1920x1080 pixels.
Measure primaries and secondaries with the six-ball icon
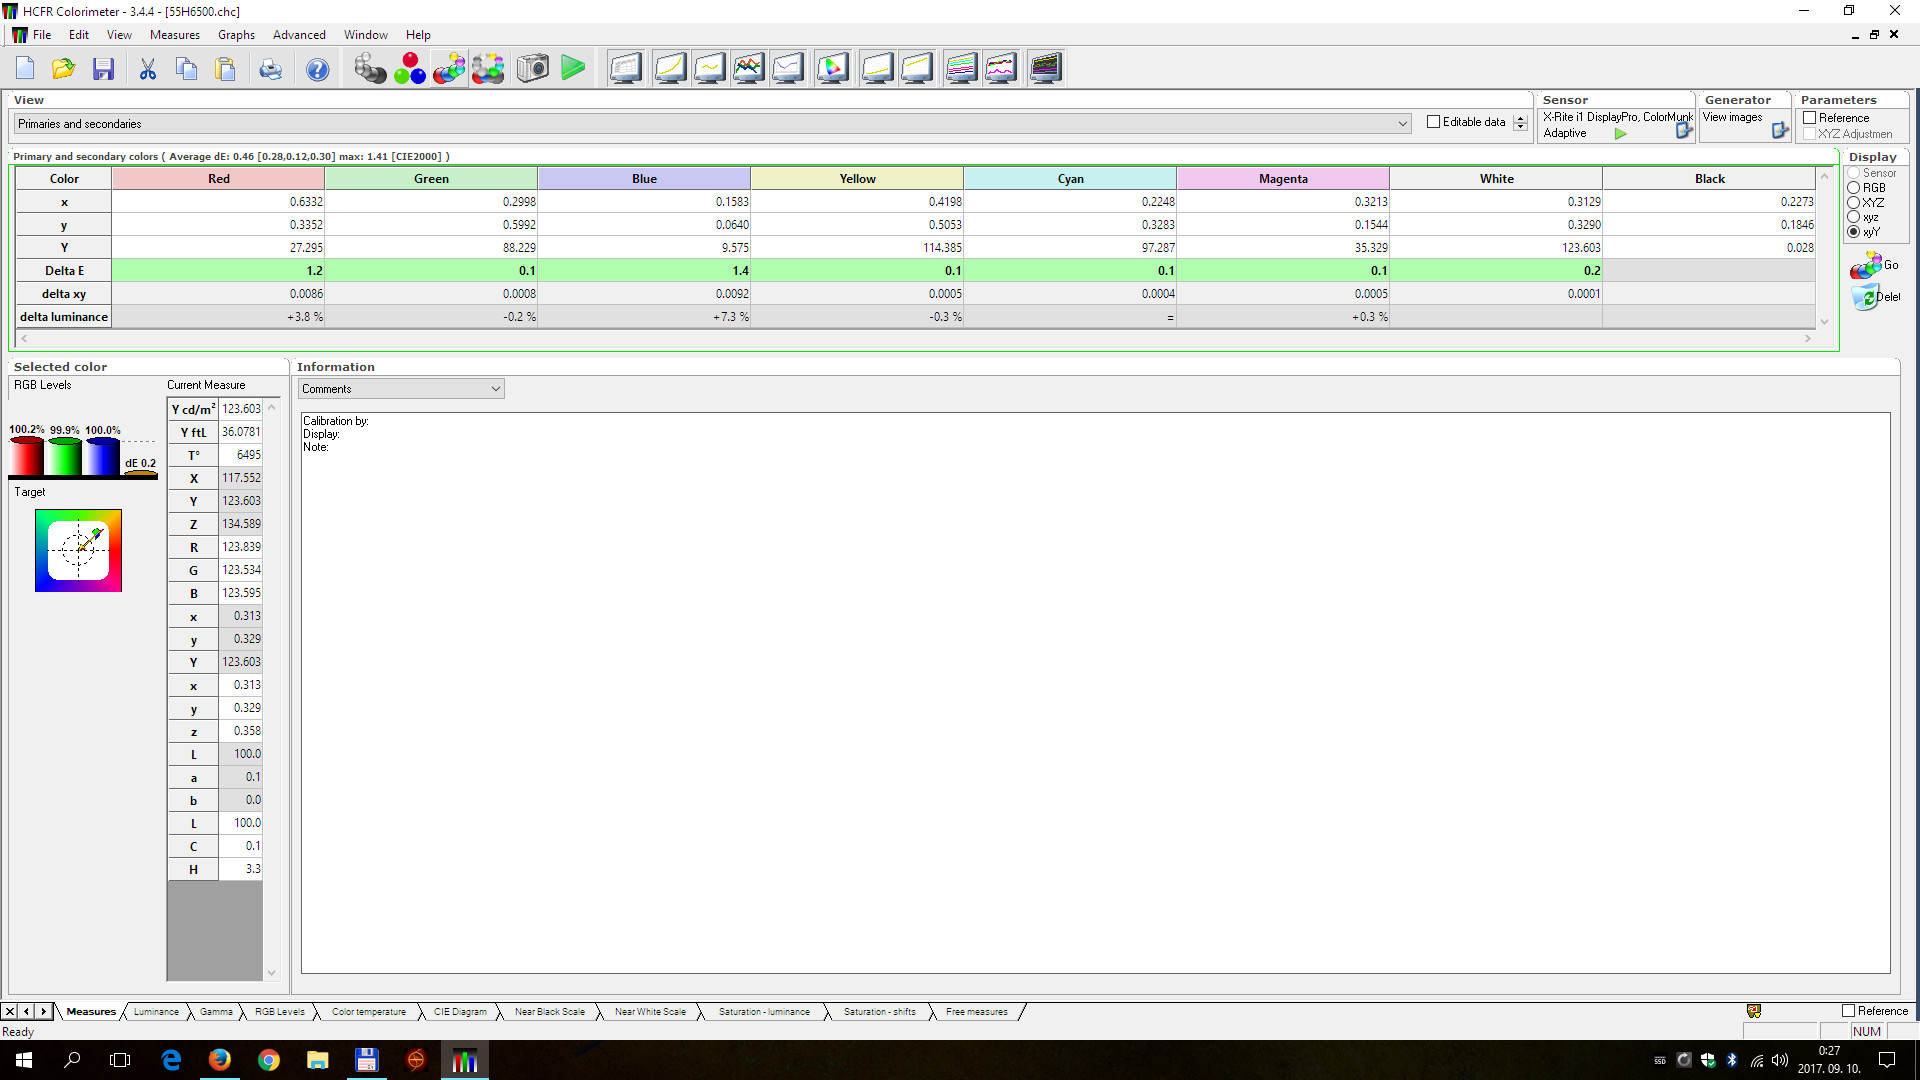pos(449,68)
